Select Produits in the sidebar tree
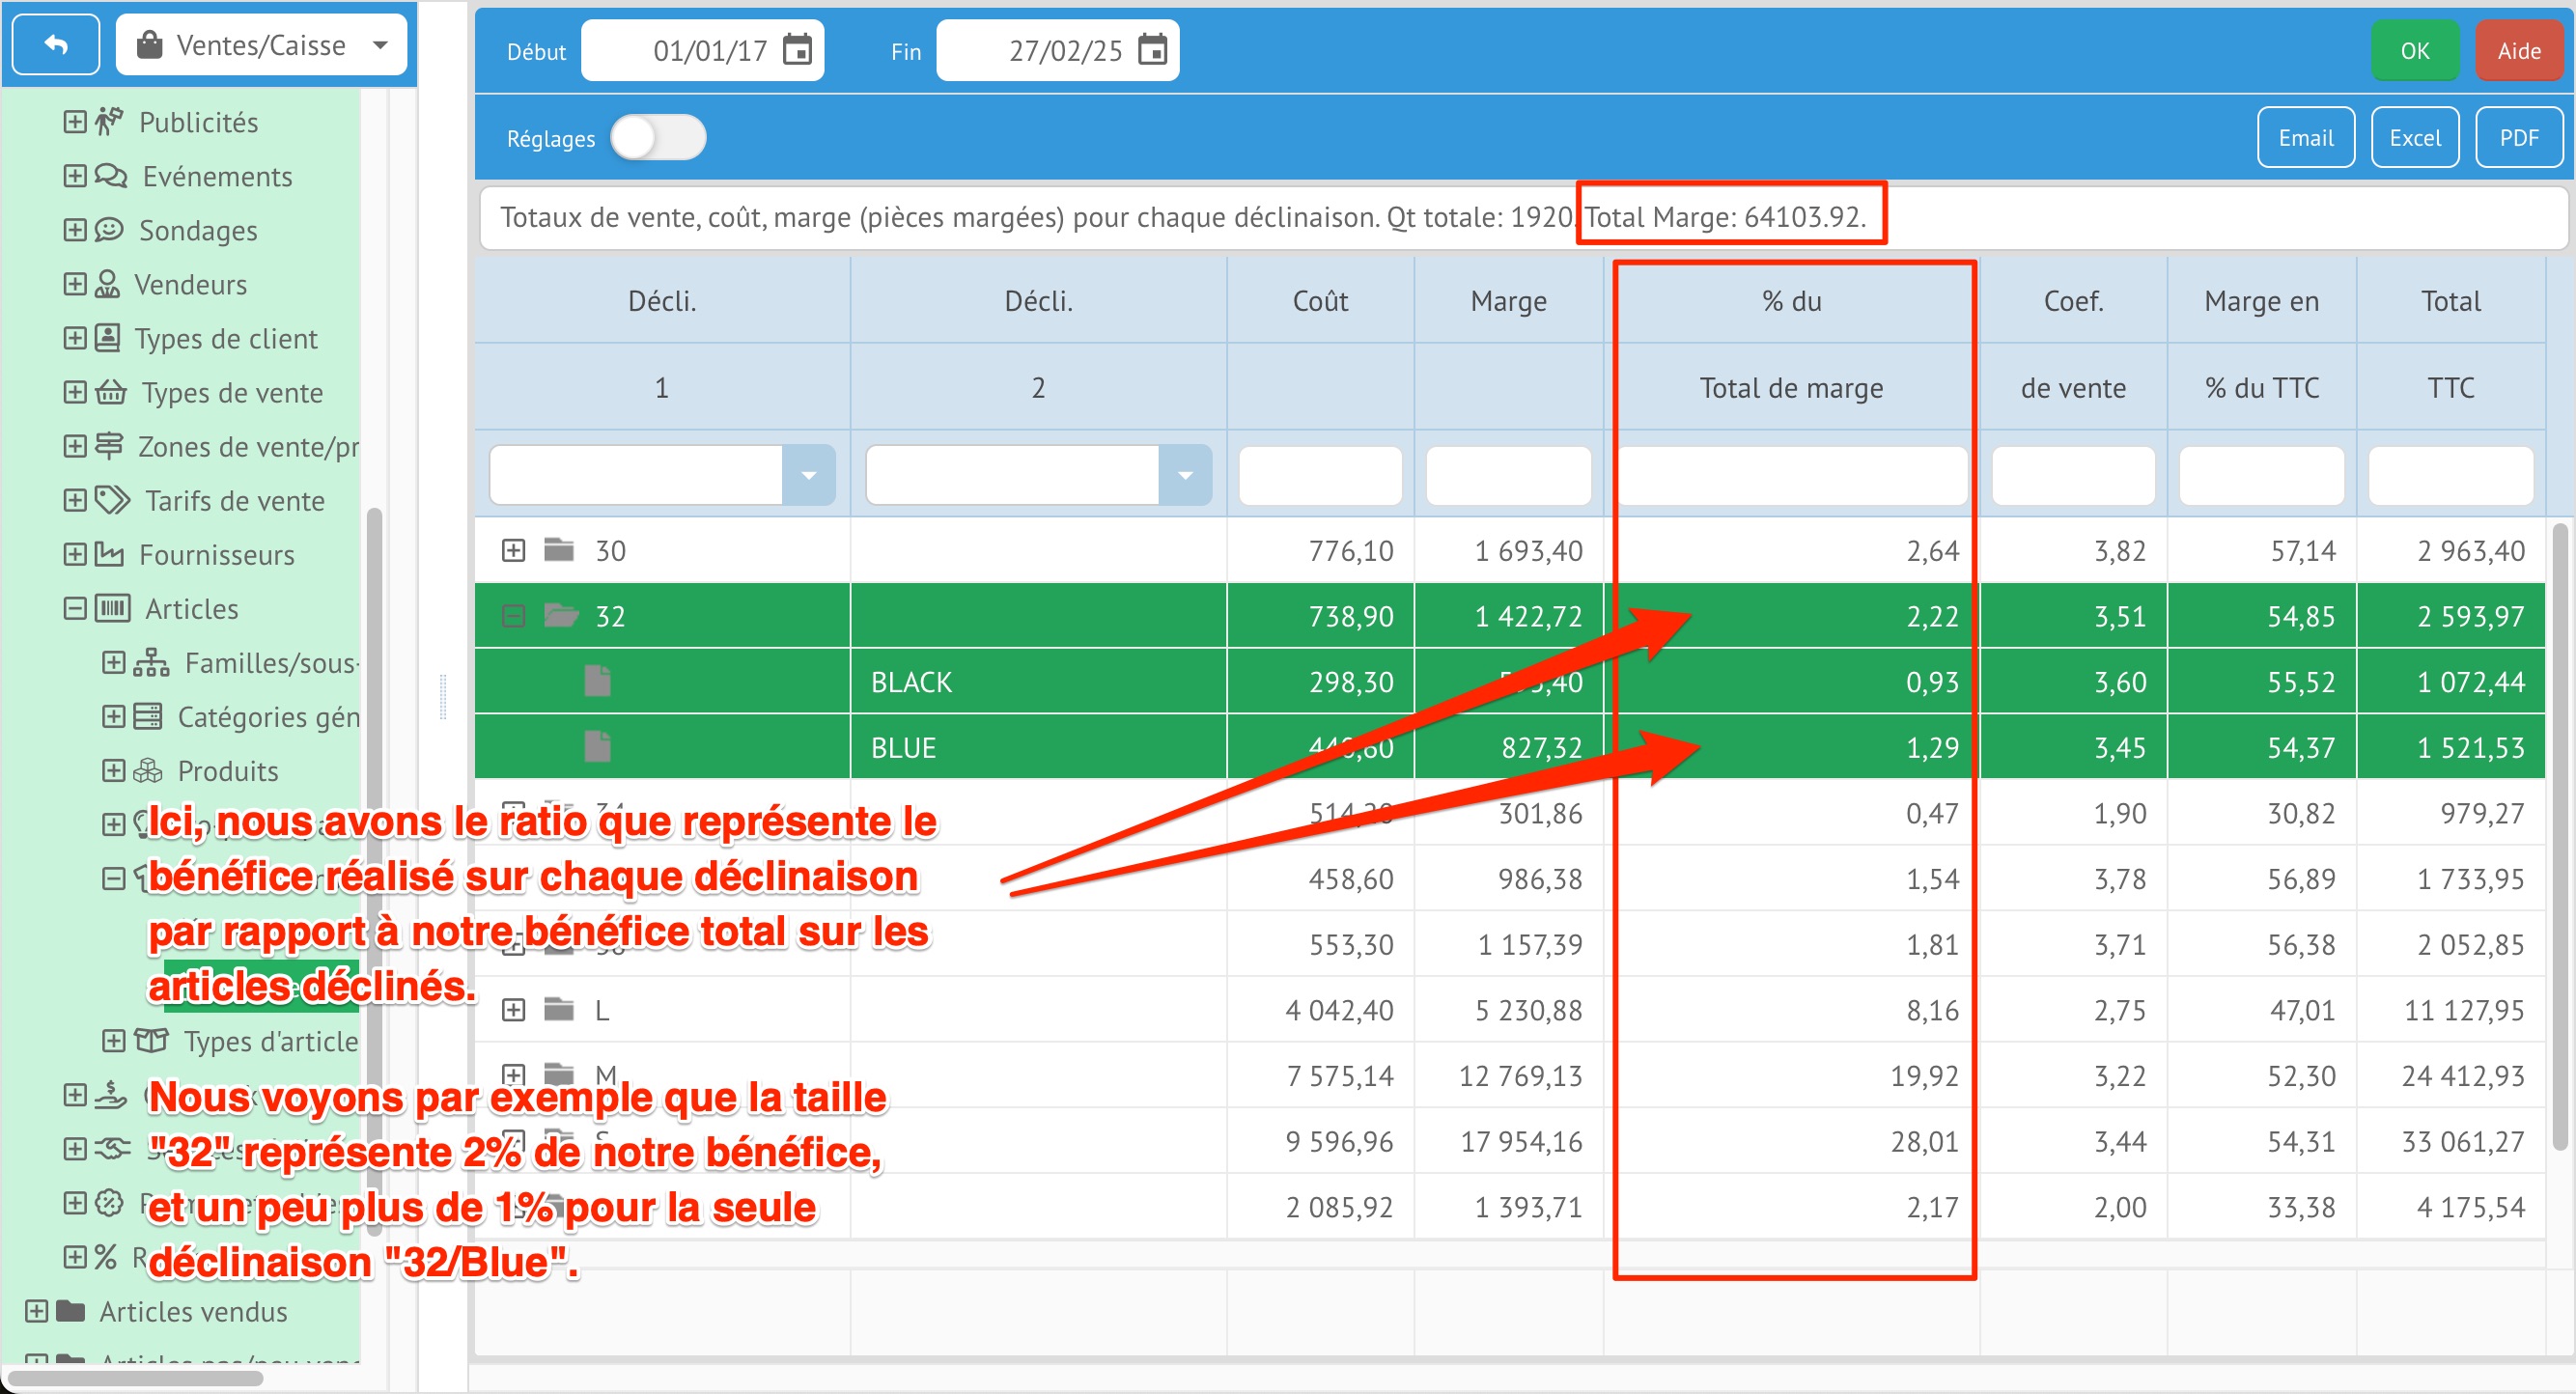Viewport: 2576px width, 1394px height. [x=227, y=771]
